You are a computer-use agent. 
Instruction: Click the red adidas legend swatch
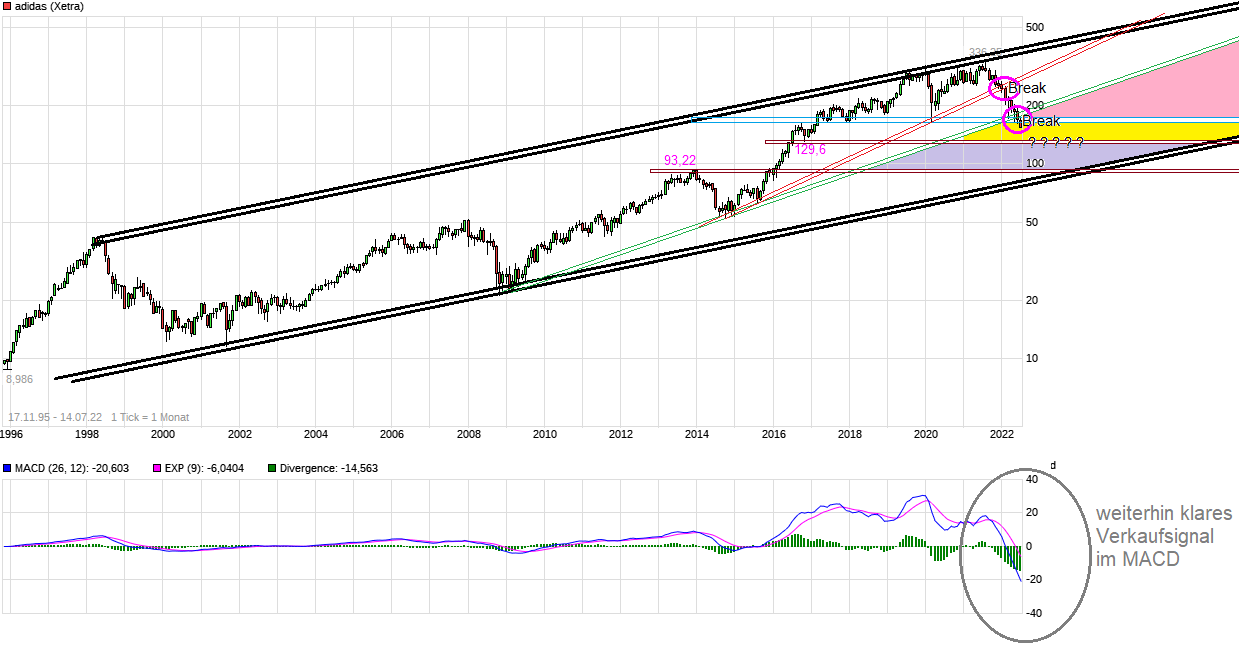point(8,7)
